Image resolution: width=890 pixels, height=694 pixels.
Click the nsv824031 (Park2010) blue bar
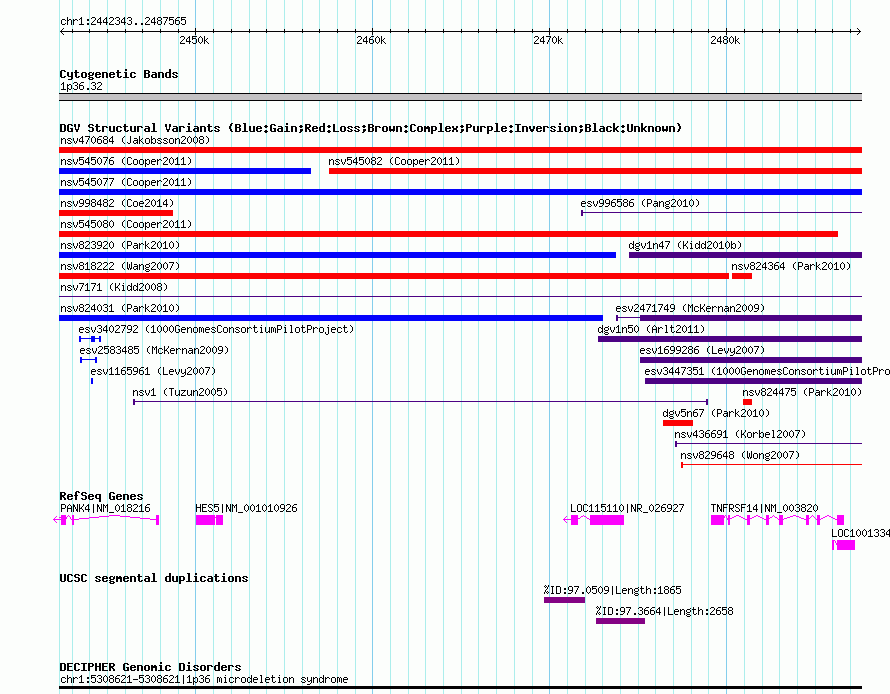[x=331, y=318]
